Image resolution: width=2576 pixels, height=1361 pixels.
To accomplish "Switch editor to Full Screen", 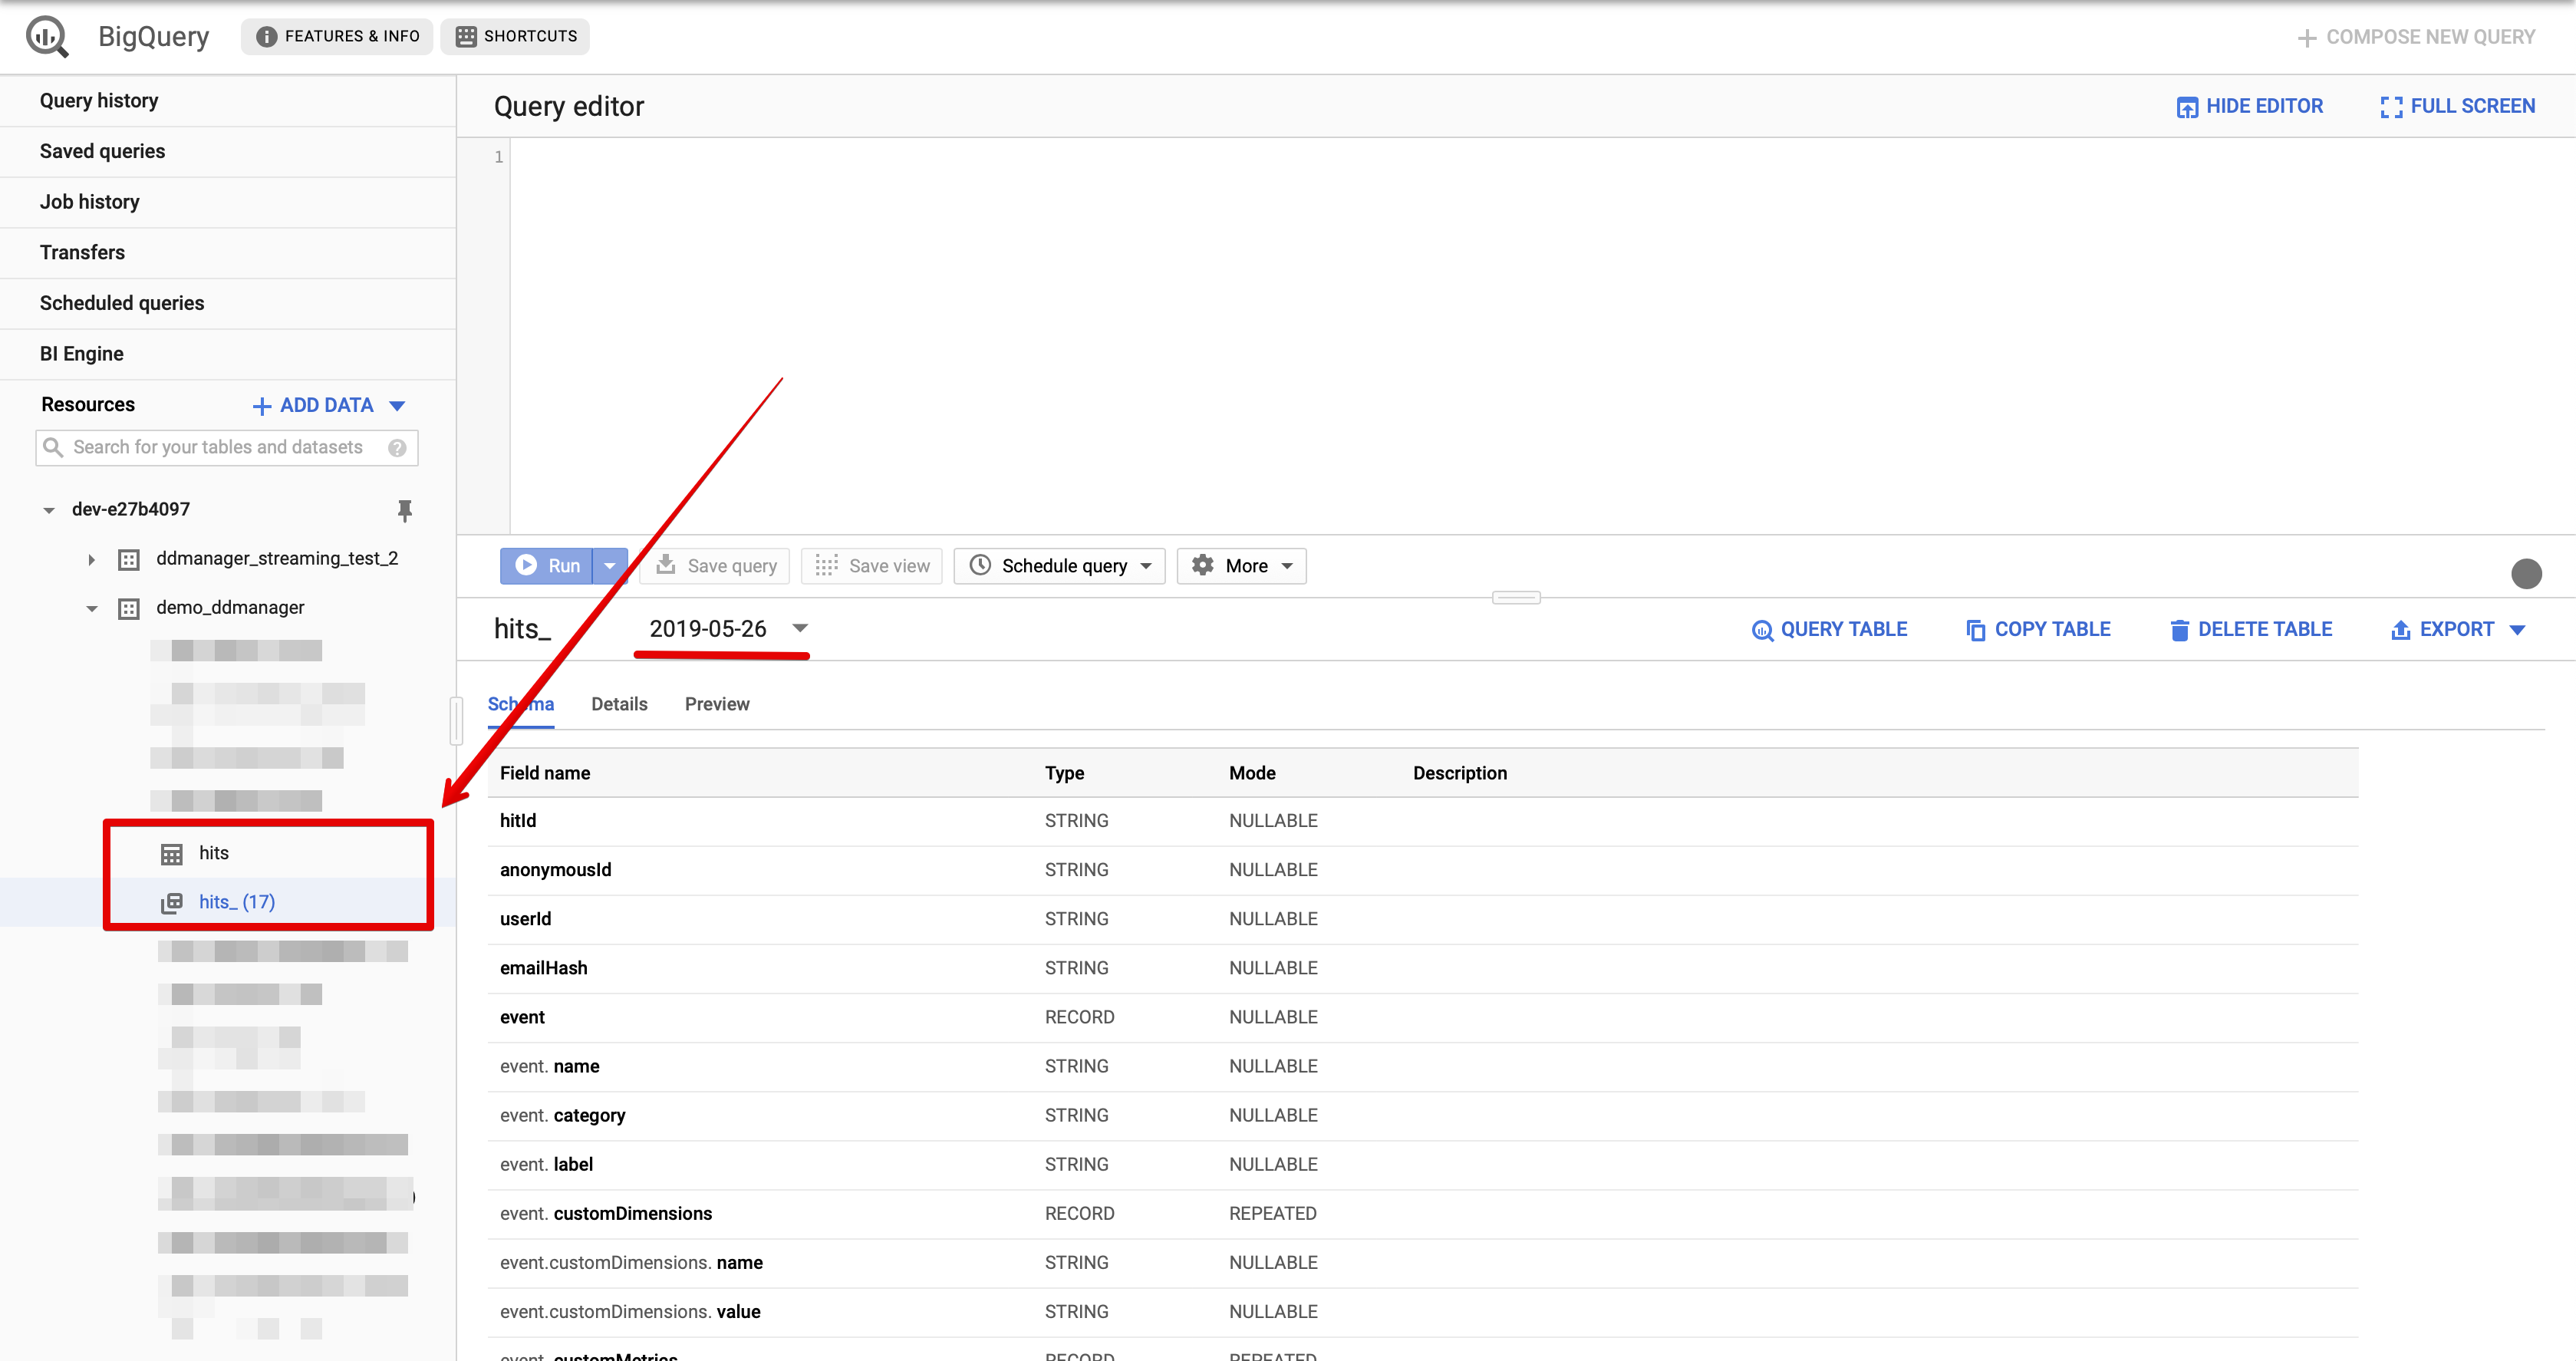I will click(2458, 106).
